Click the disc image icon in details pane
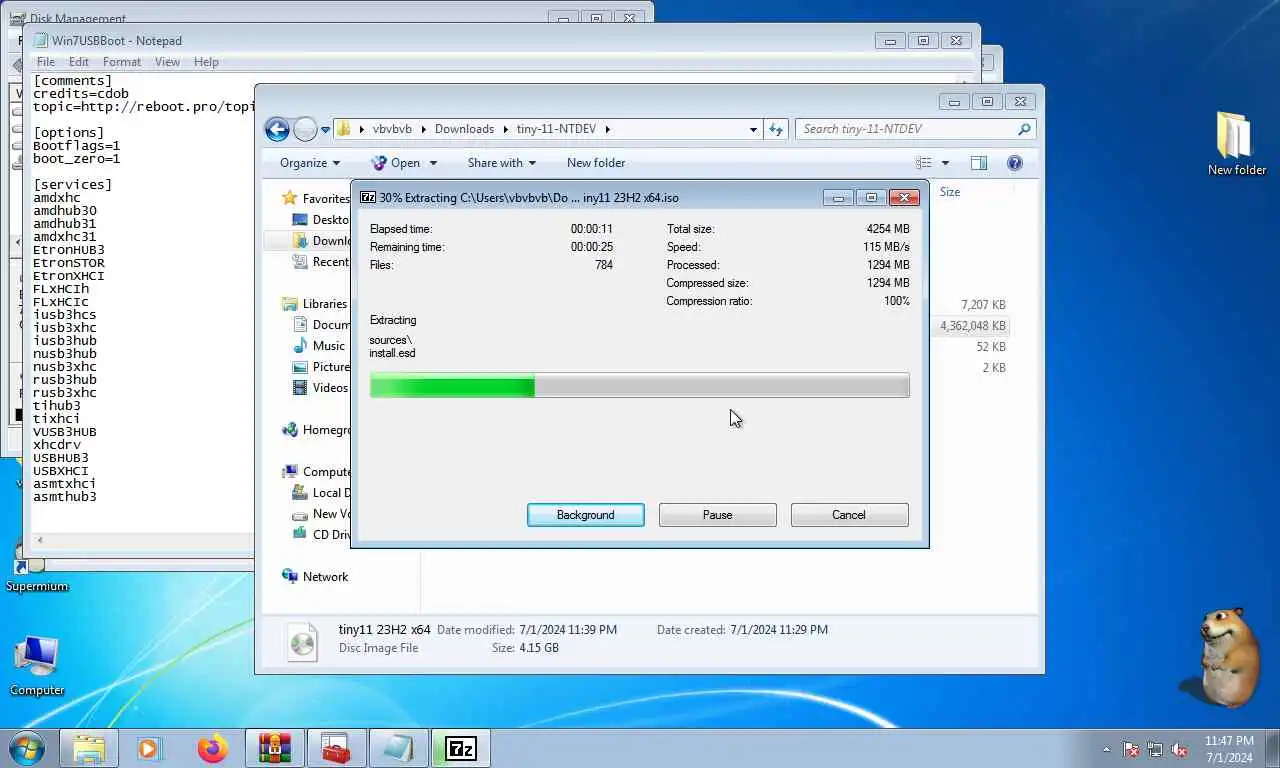This screenshot has width=1280, height=768. [x=302, y=641]
